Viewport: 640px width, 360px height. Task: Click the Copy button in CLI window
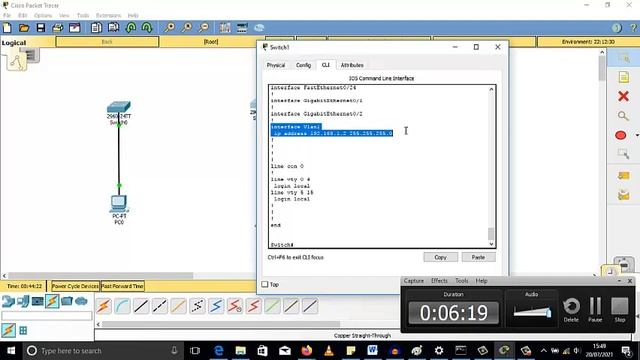coord(440,258)
